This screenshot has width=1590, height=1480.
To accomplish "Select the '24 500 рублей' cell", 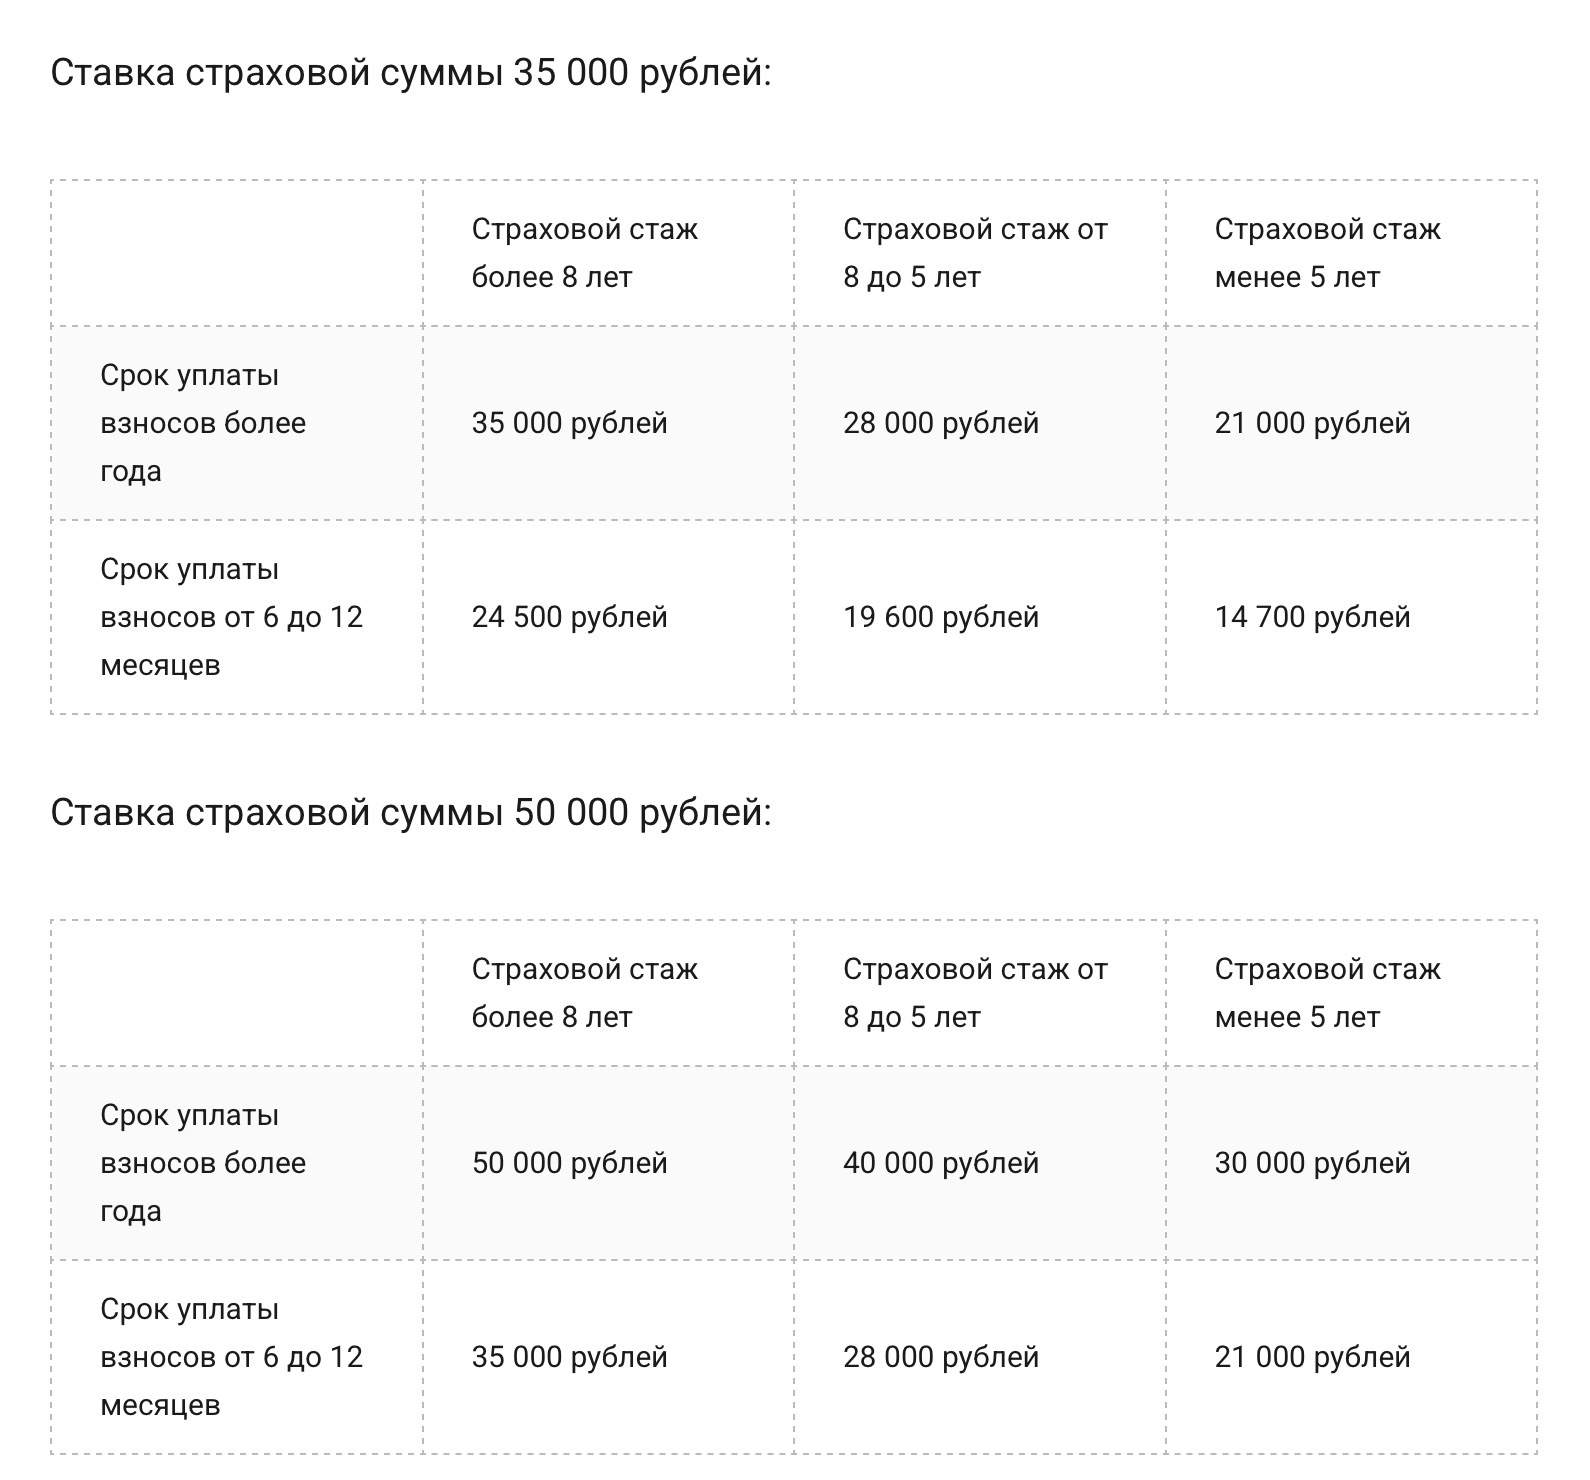I will [x=569, y=617].
